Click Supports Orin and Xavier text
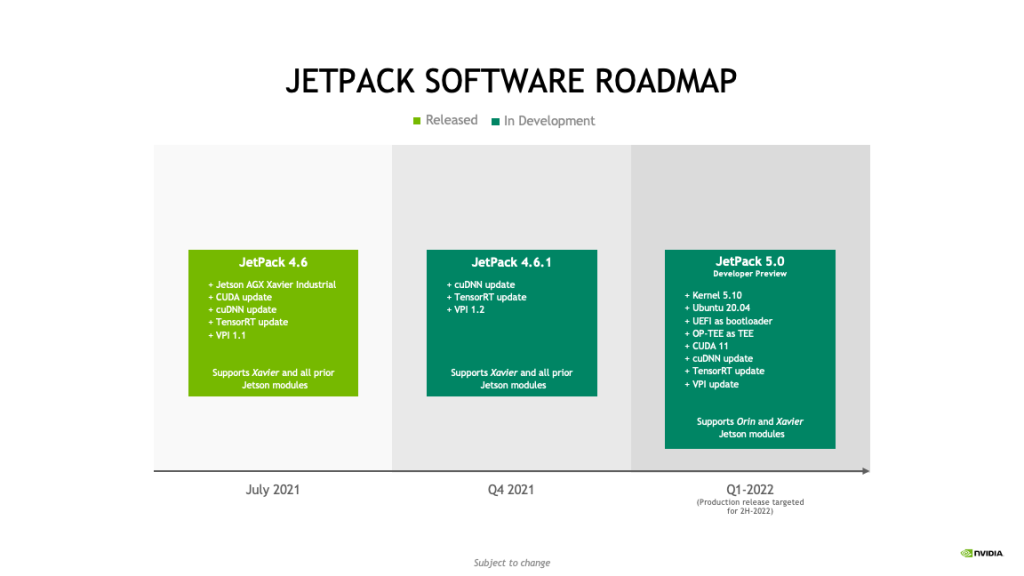Screen dimensions: 1024x576 click(750, 428)
